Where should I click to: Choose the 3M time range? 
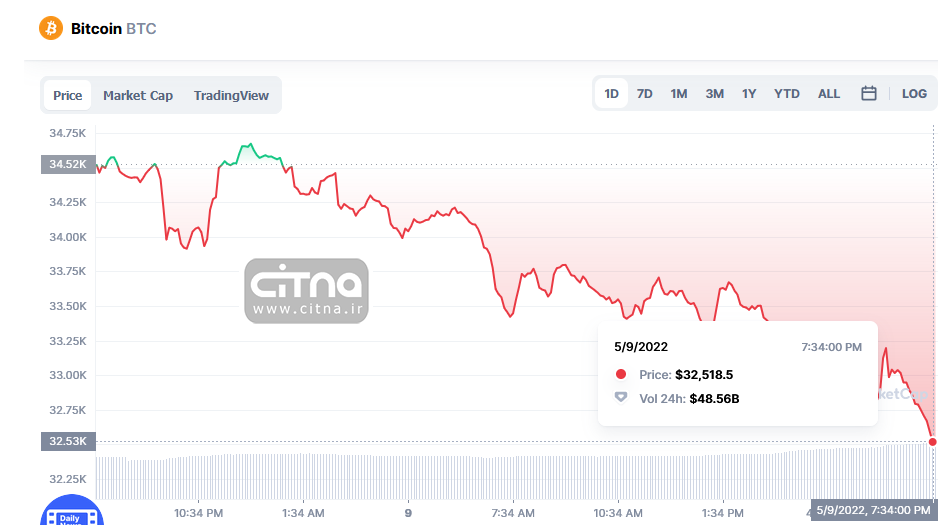pos(714,94)
